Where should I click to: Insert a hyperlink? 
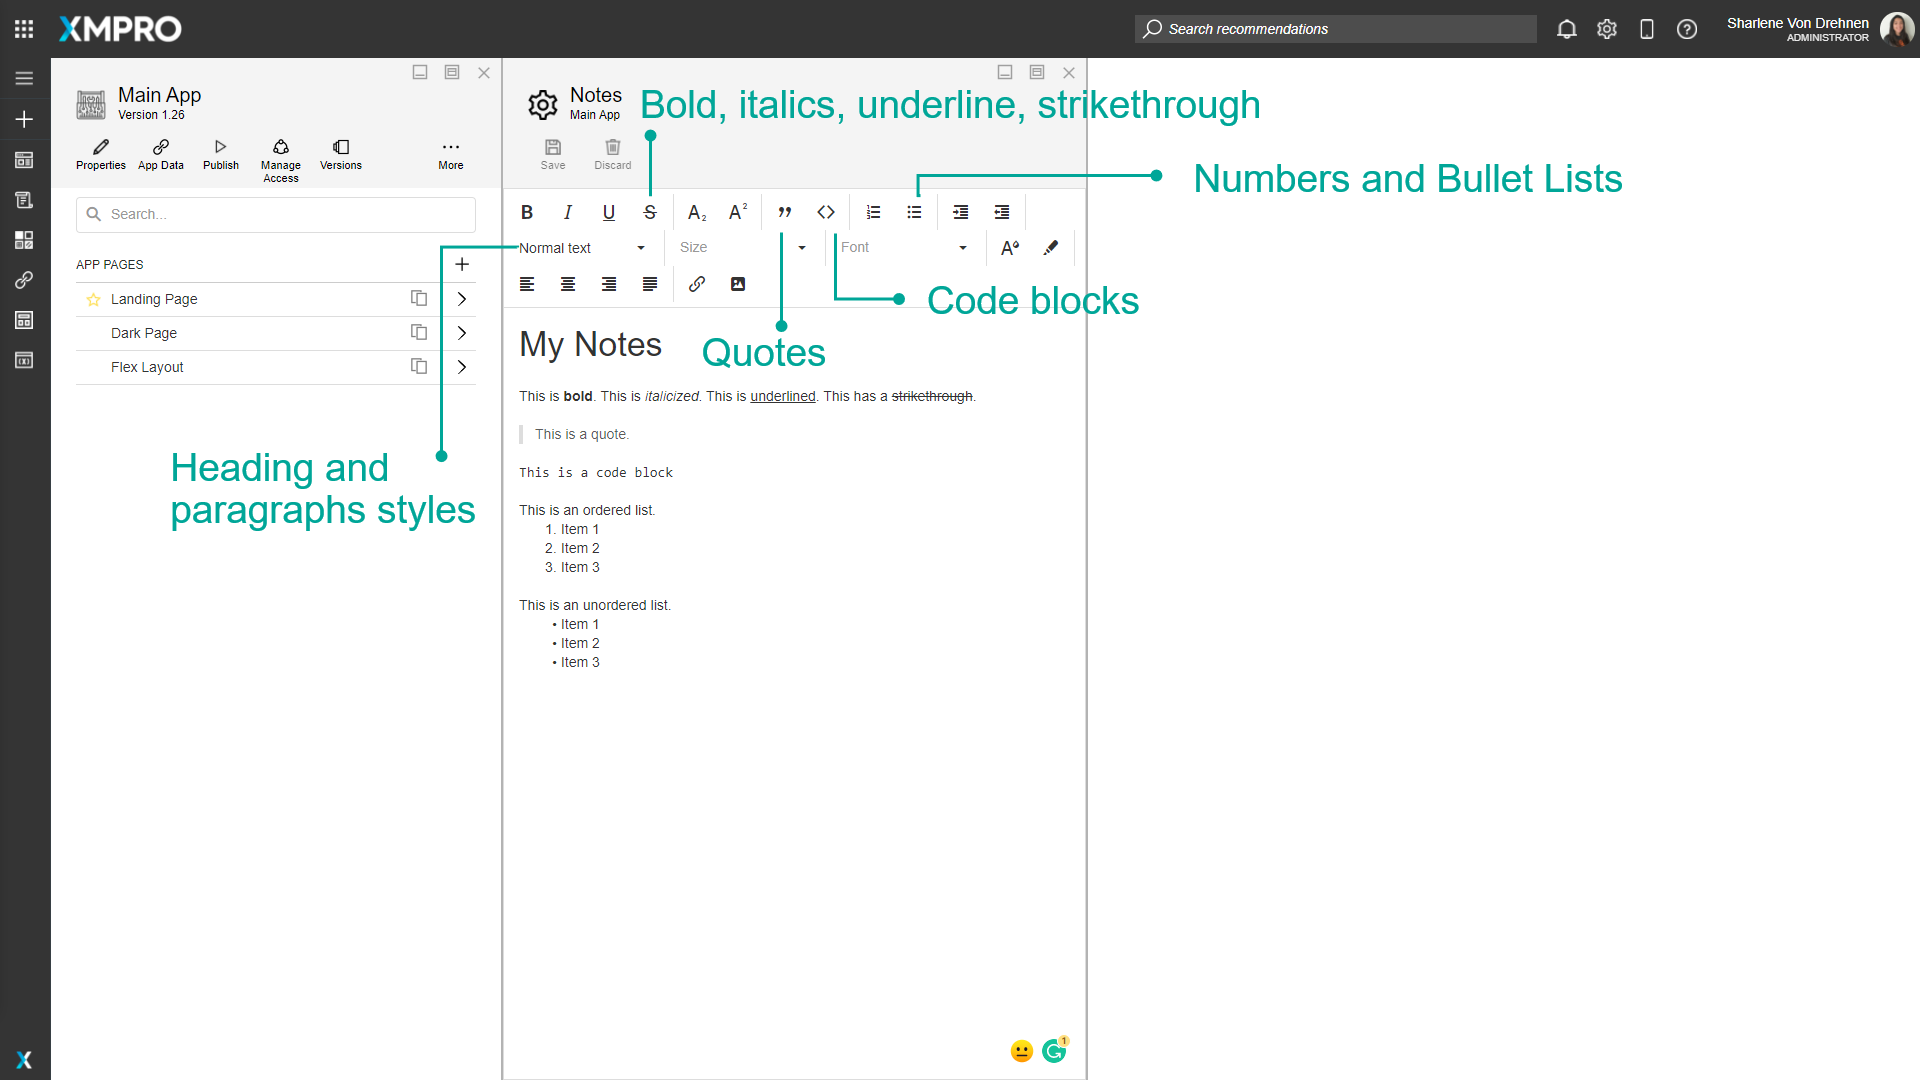coord(697,284)
